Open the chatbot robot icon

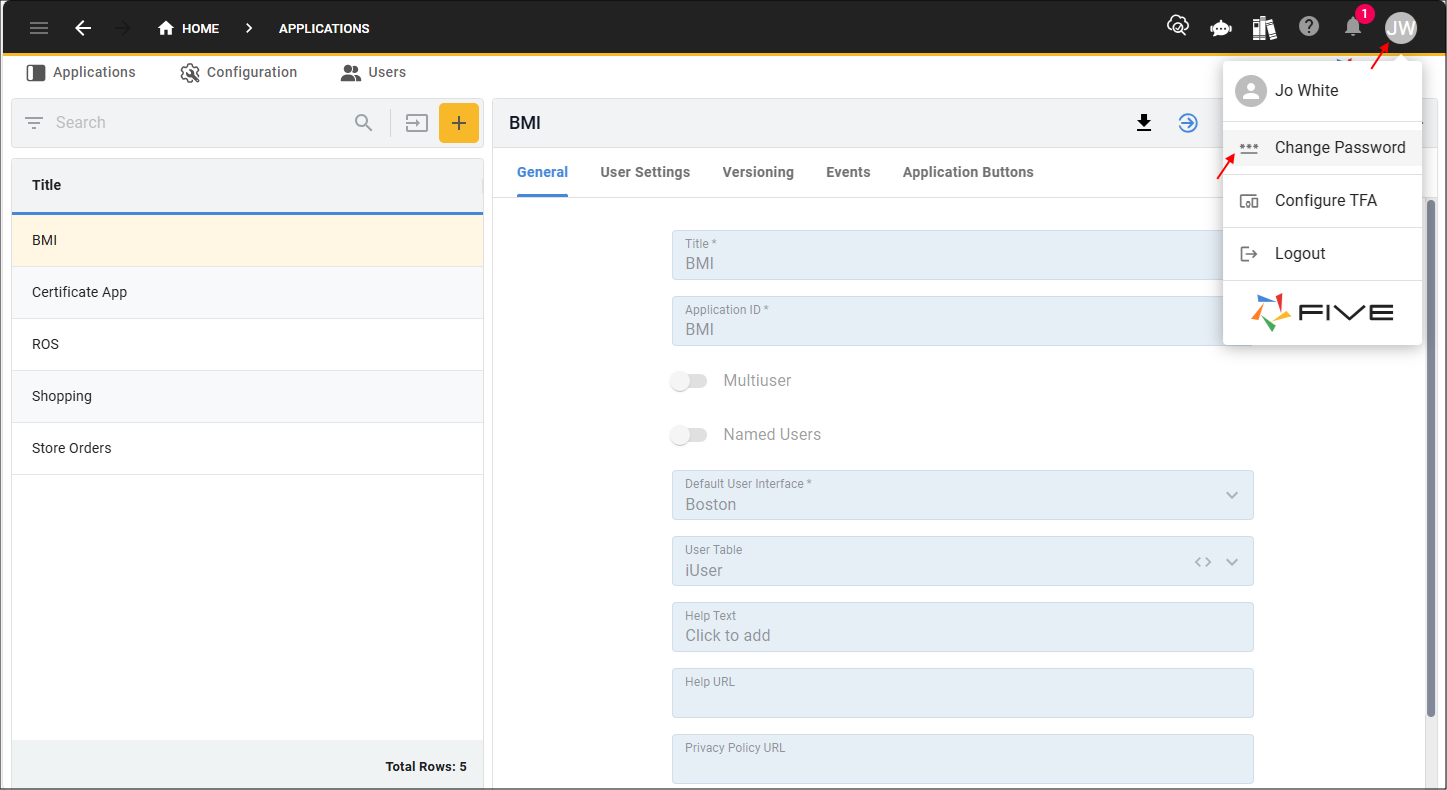(x=1221, y=28)
